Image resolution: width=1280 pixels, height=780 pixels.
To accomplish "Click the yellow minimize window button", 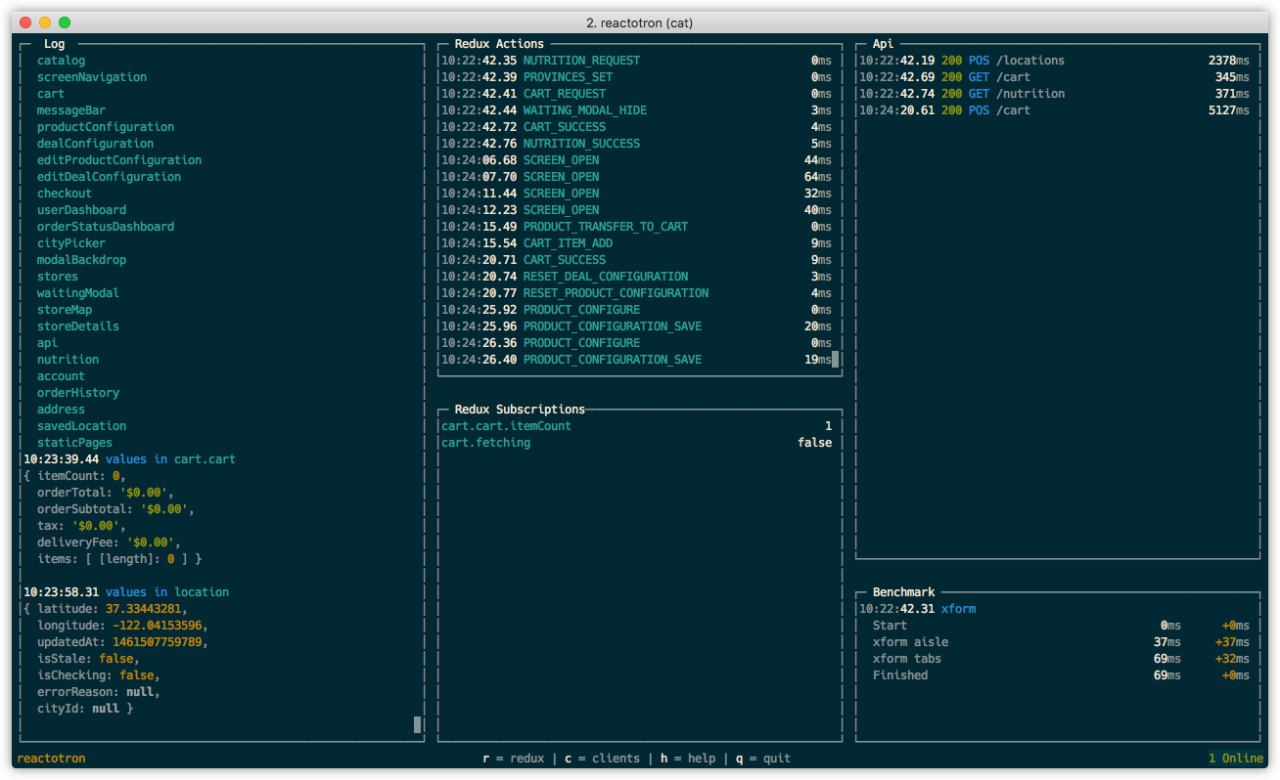I will [45, 21].
